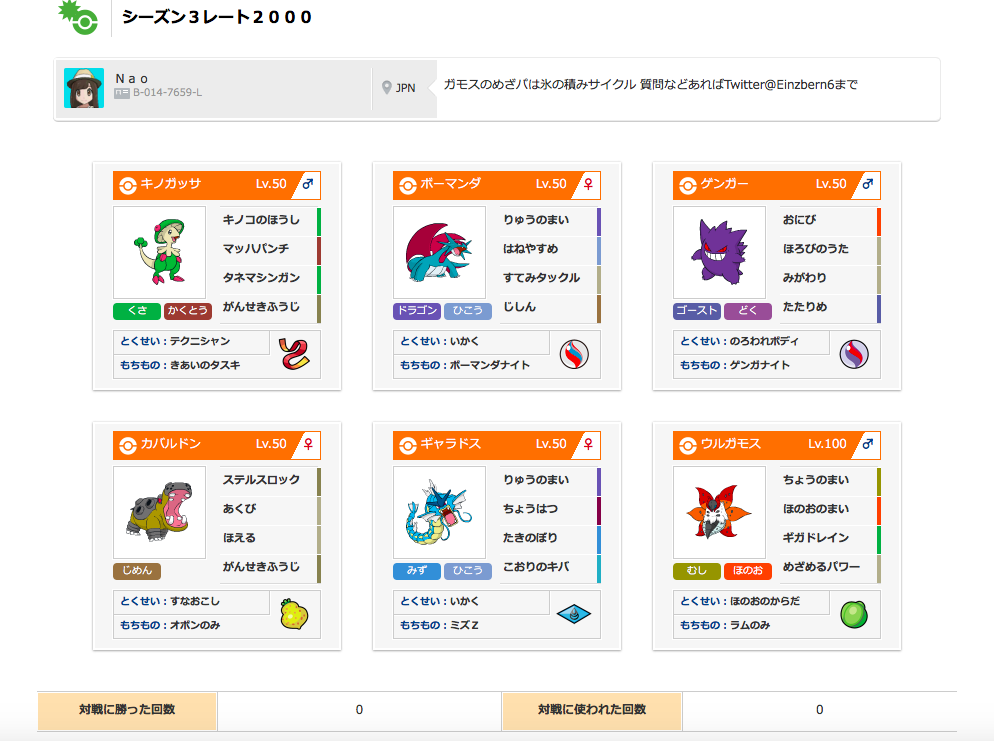994x741 pixels.
Task: Click the ひこう badge on ギャラドス card
Action: 468,570
